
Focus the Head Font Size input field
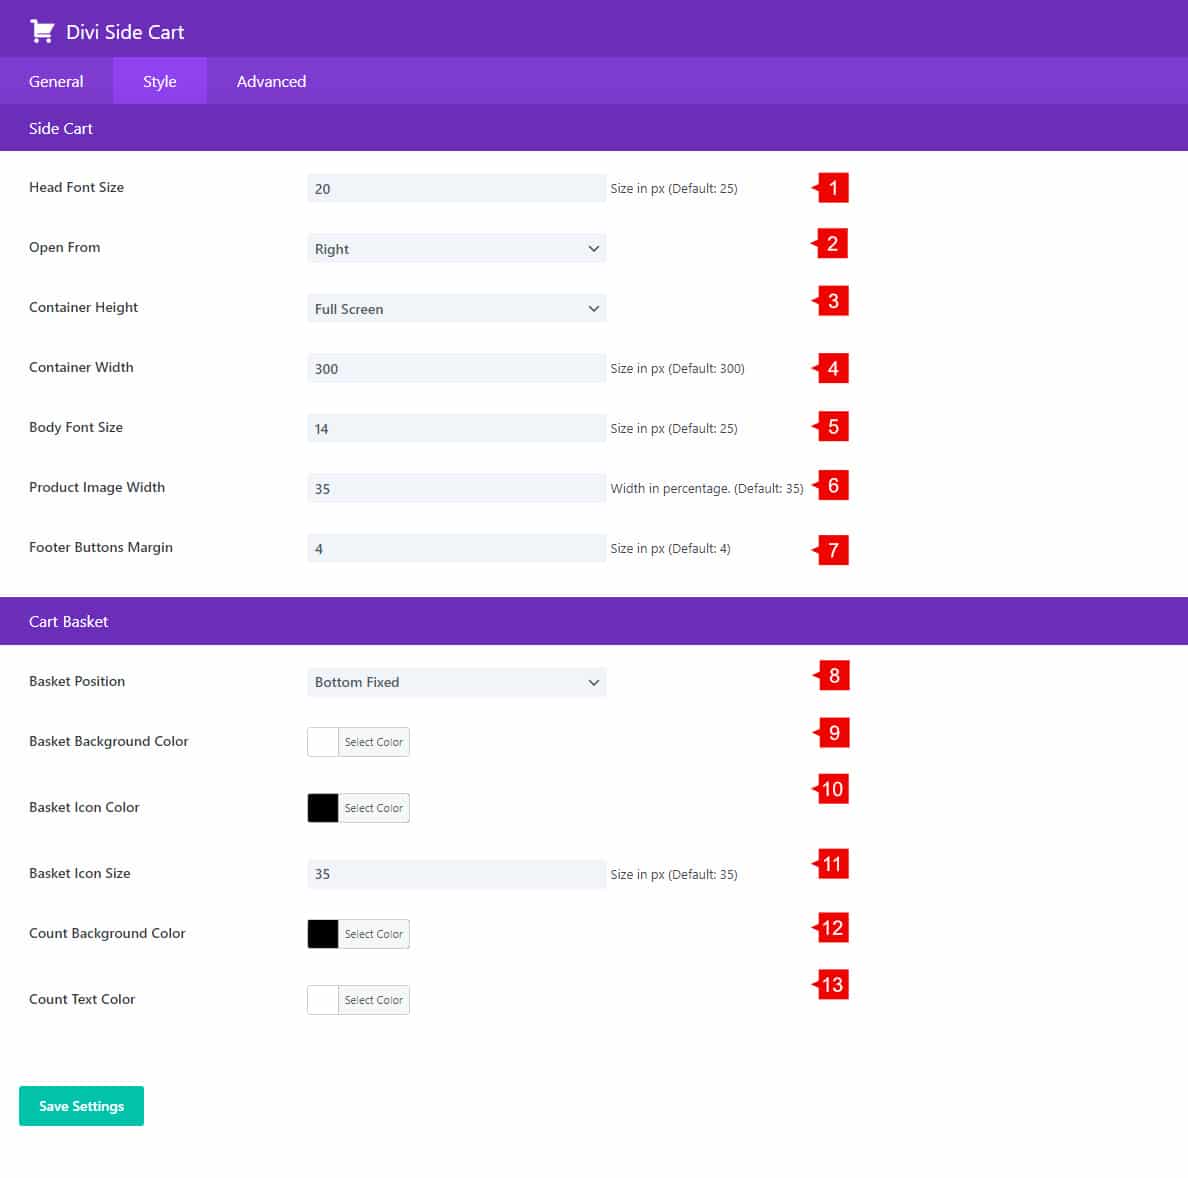click(456, 189)
